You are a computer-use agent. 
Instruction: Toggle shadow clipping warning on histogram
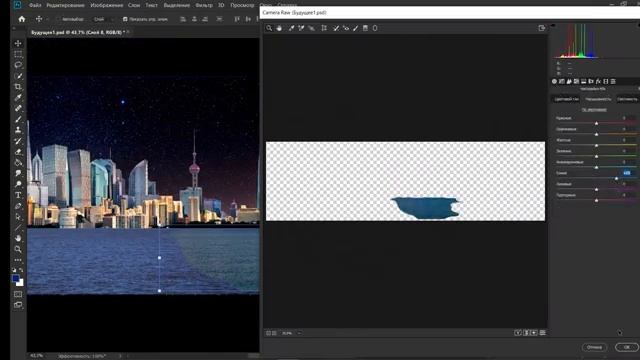553,25
